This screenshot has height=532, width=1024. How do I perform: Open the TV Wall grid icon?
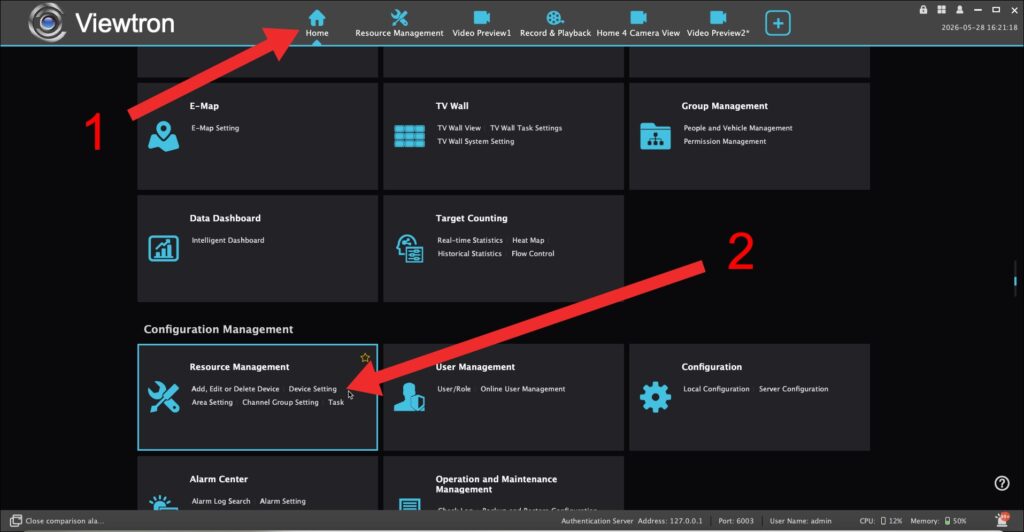[x=409, y=136]
